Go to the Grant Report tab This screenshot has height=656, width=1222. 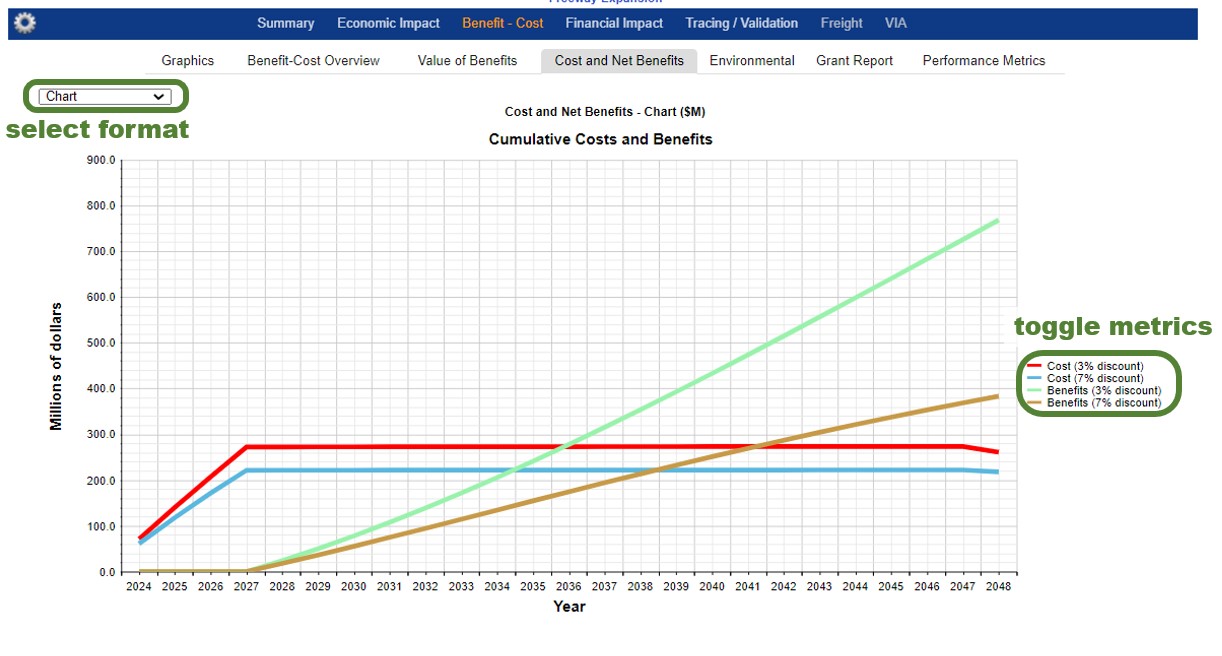(x=854, y=61)
